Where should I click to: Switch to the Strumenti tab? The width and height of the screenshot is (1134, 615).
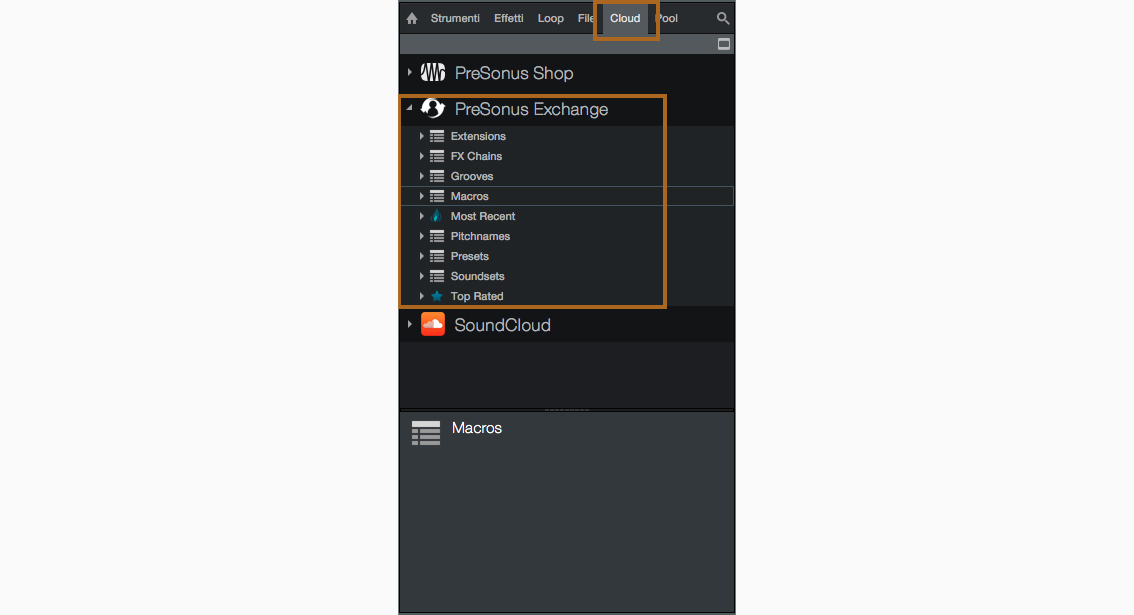tap(455, 19)
